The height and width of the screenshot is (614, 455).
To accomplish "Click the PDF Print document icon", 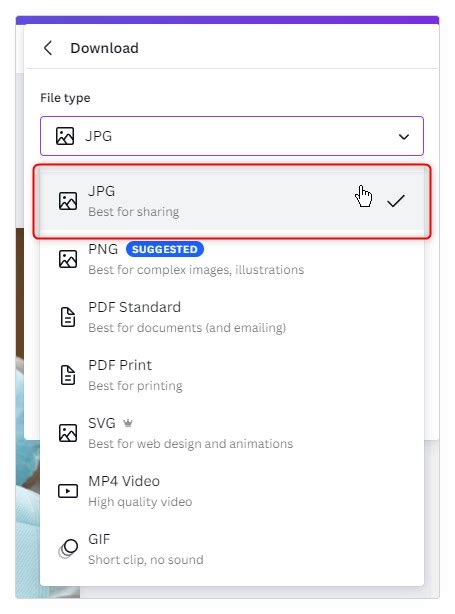I will [68, 375].
